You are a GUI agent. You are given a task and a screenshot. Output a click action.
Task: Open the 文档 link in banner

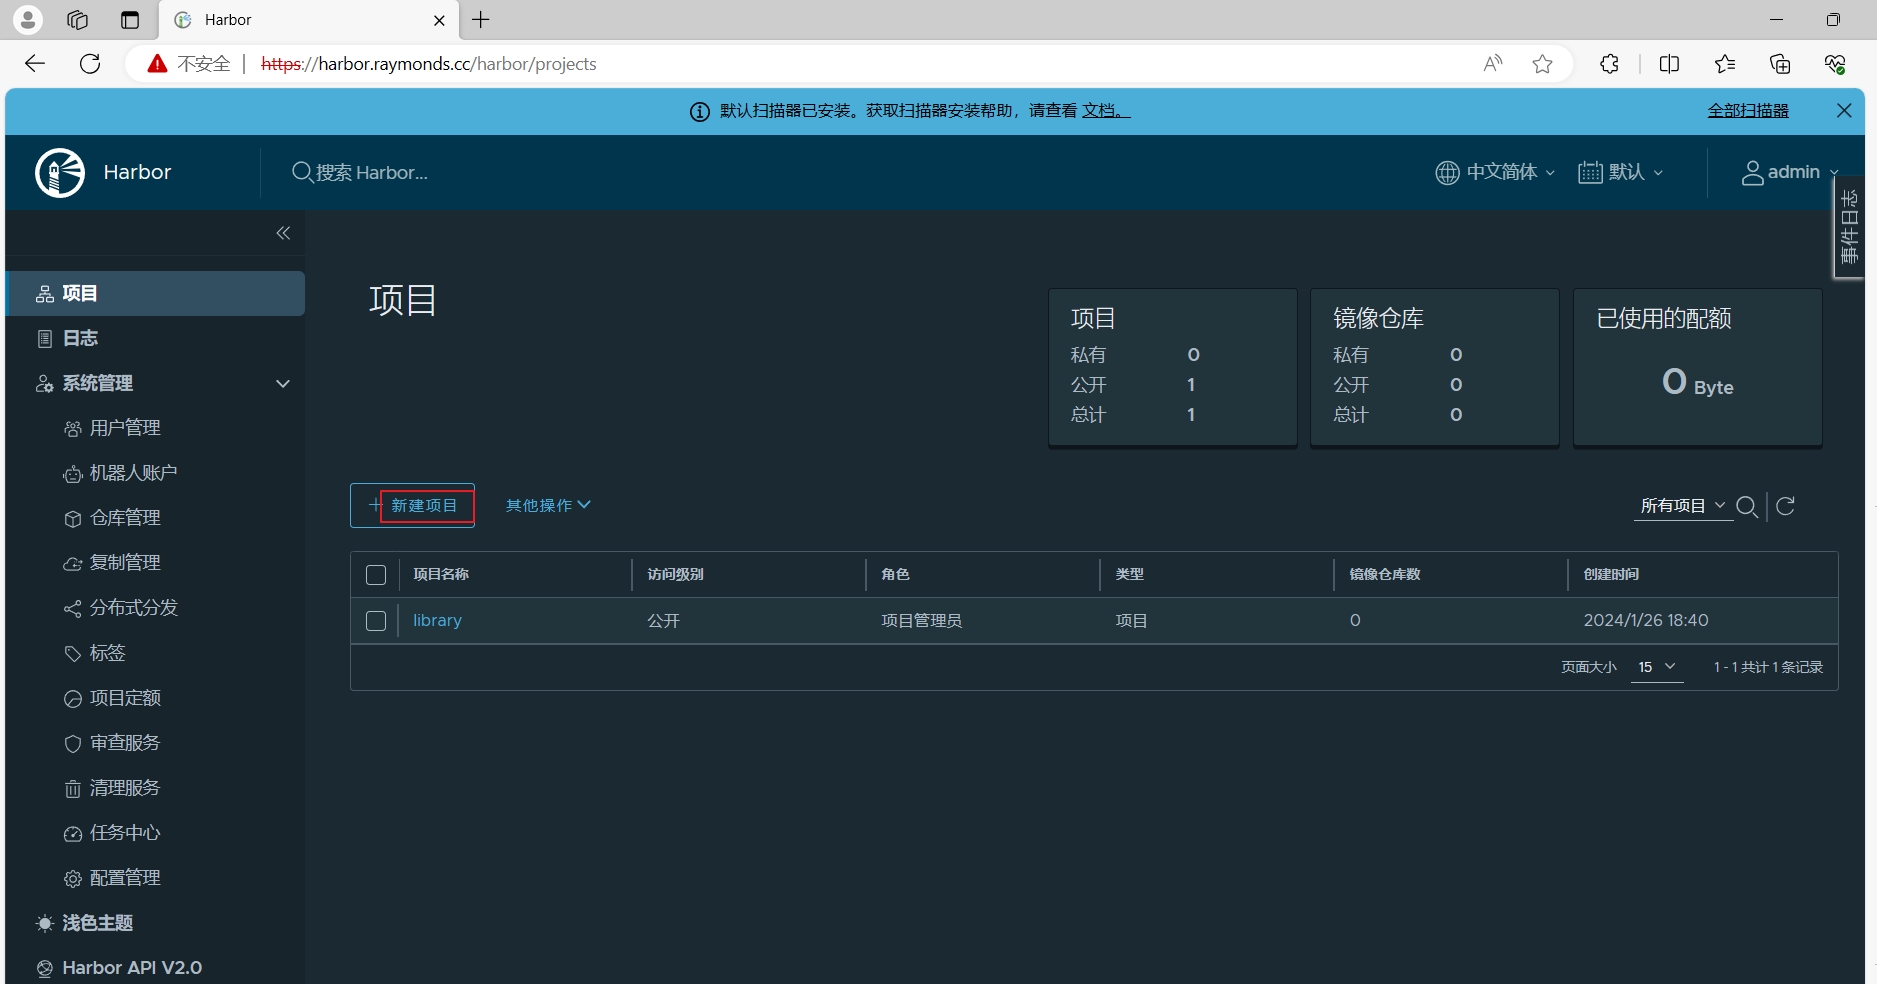[1105, 111]
